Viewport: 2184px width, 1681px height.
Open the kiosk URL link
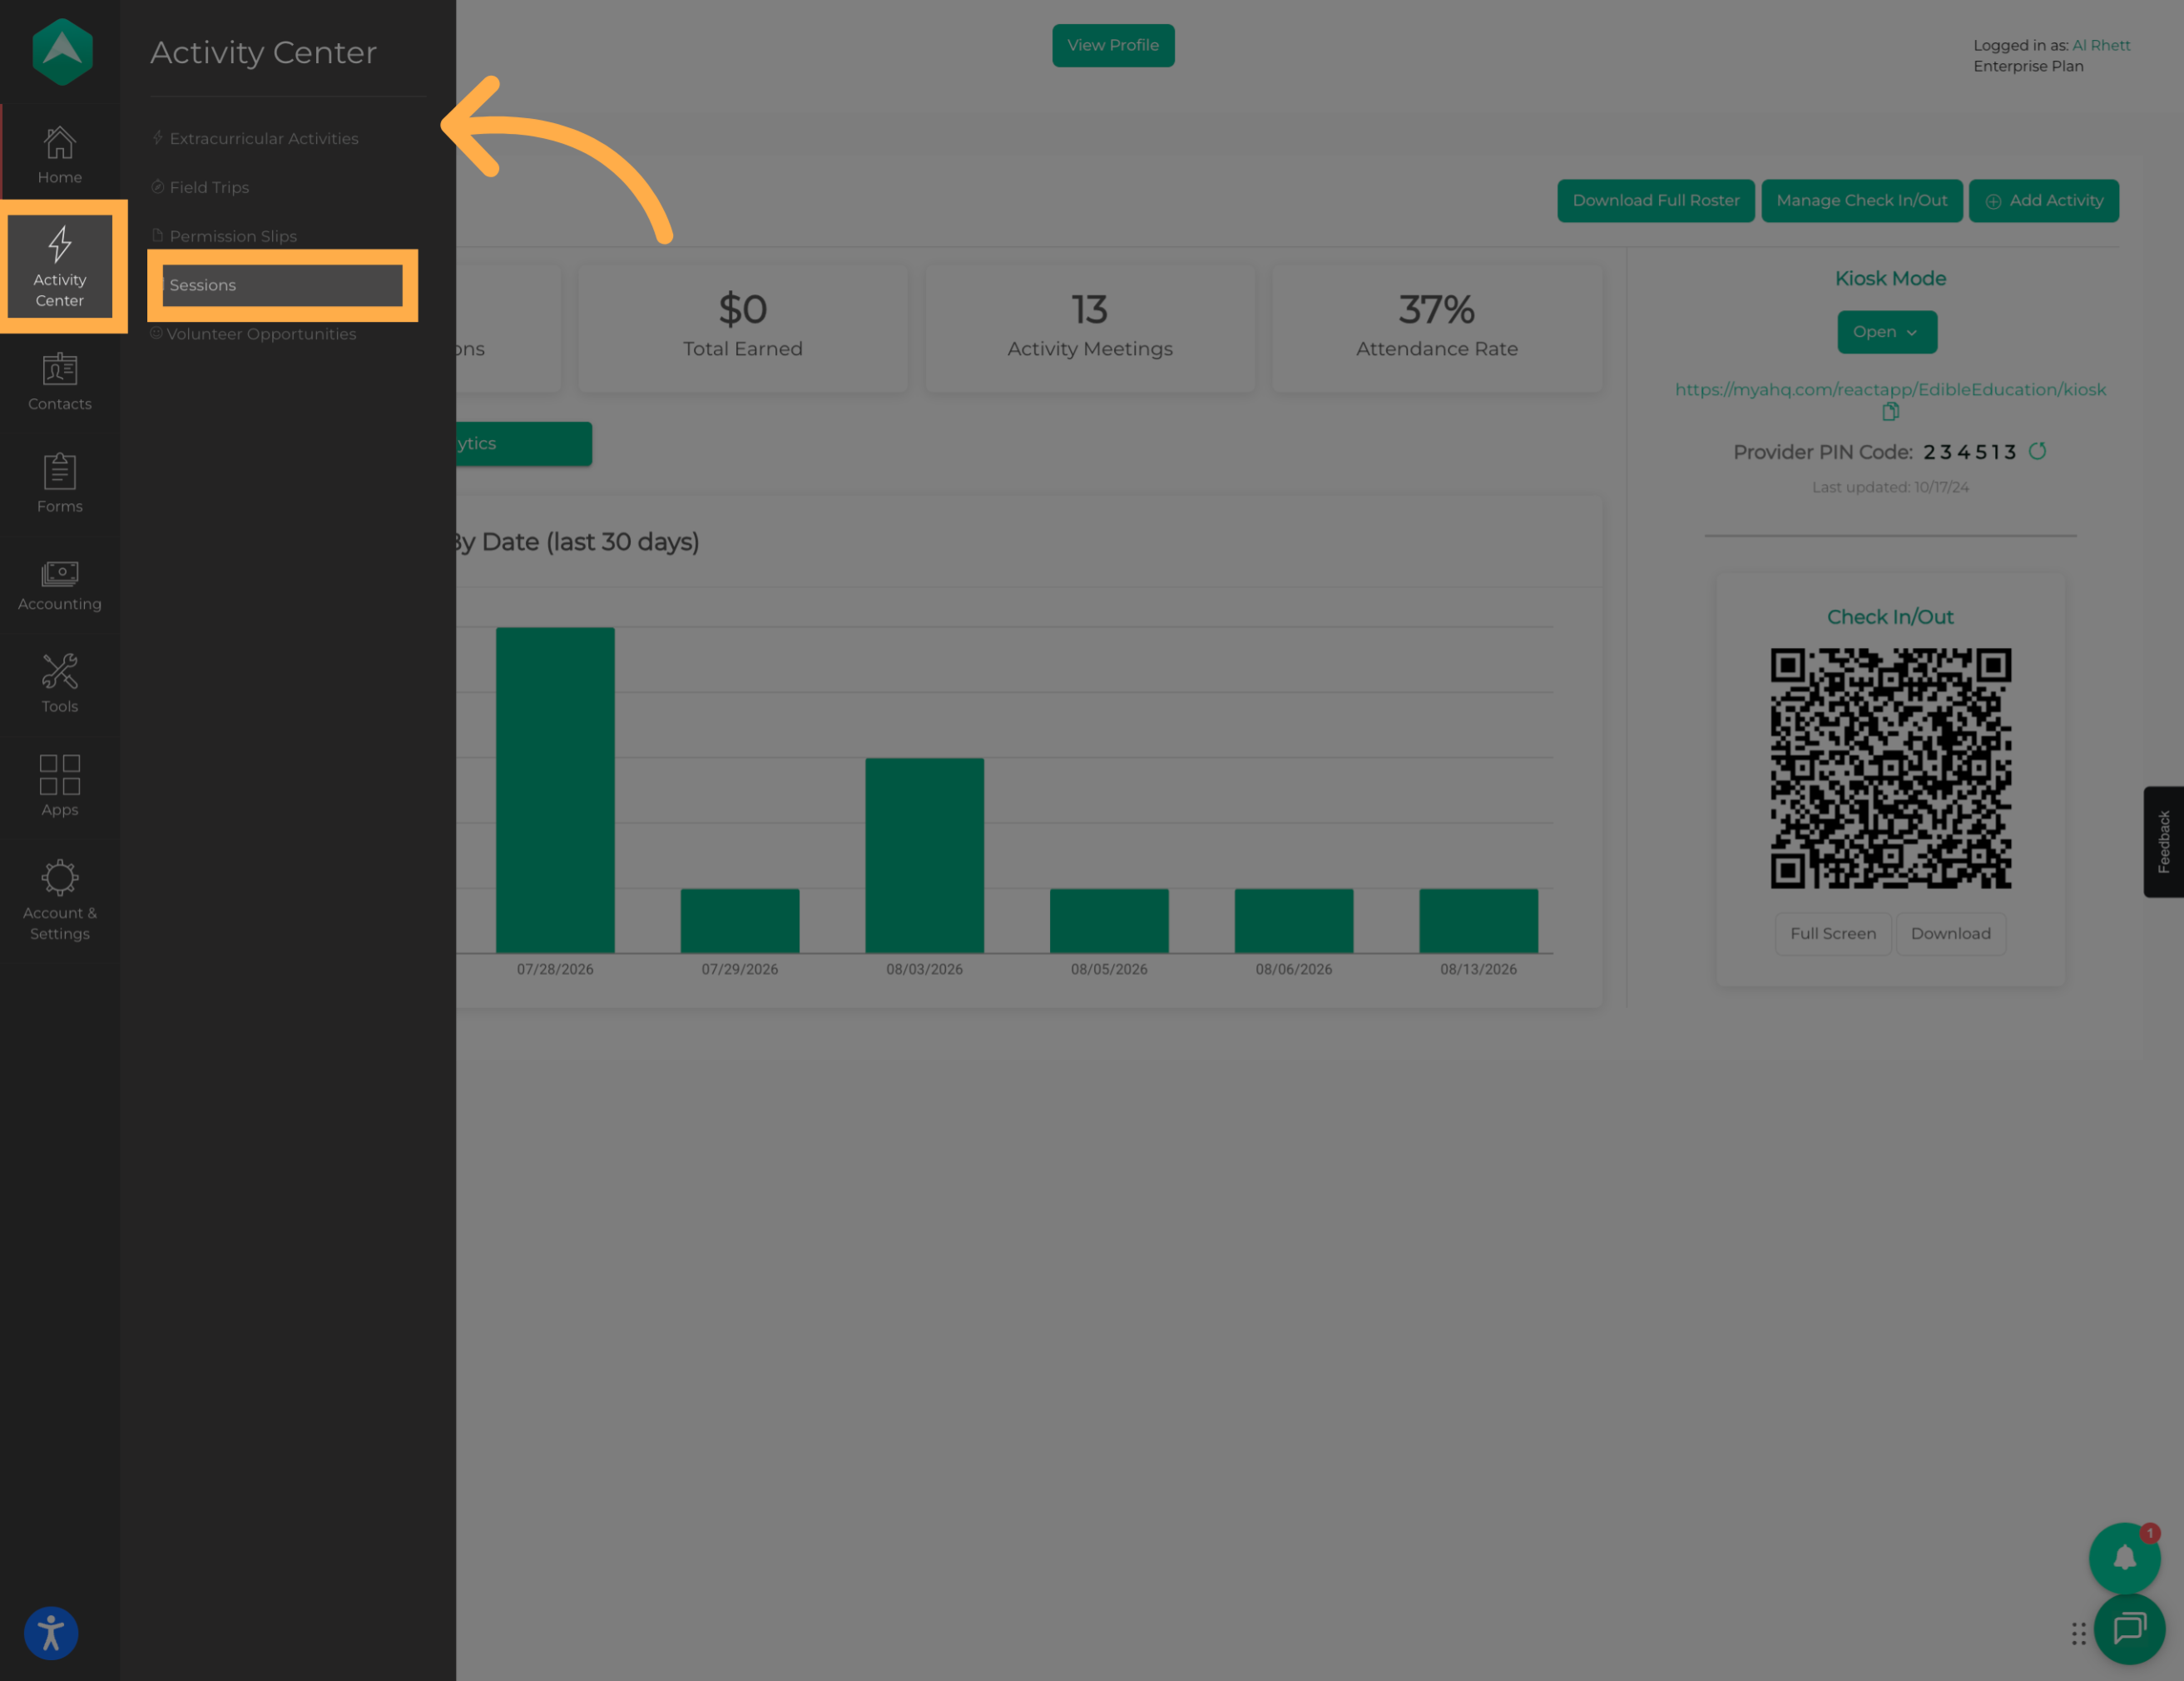coord(1890,389)
